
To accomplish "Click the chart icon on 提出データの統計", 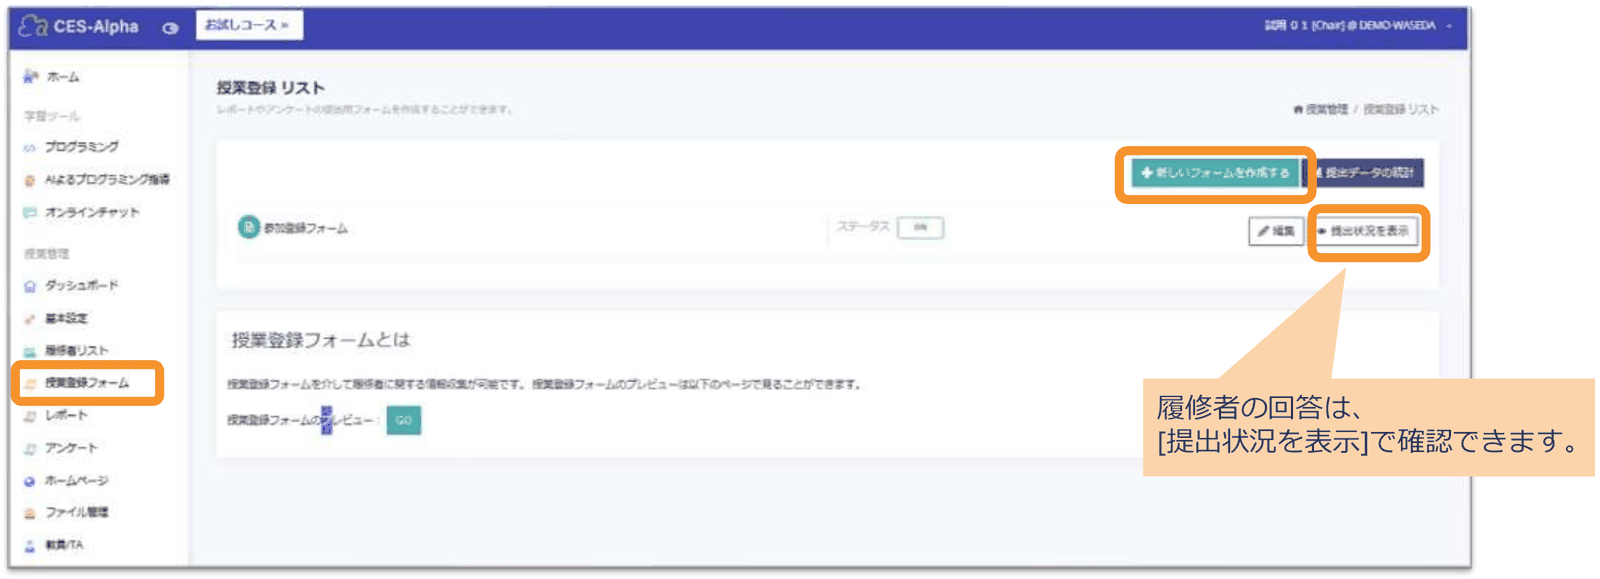I will click(1319, 173).
